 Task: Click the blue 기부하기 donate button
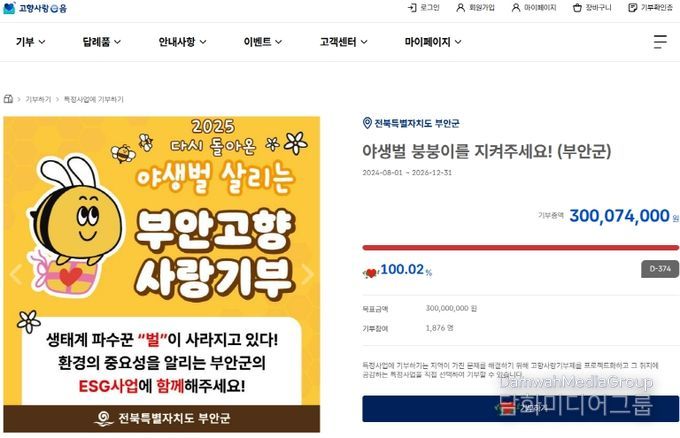pyautogui.click(x=520, y=408)
